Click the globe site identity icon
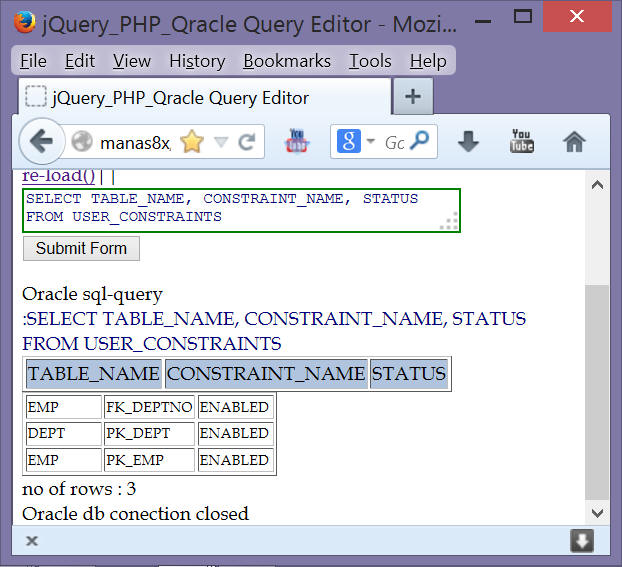Viewport: 622px width, 567px height. (82, 141)
